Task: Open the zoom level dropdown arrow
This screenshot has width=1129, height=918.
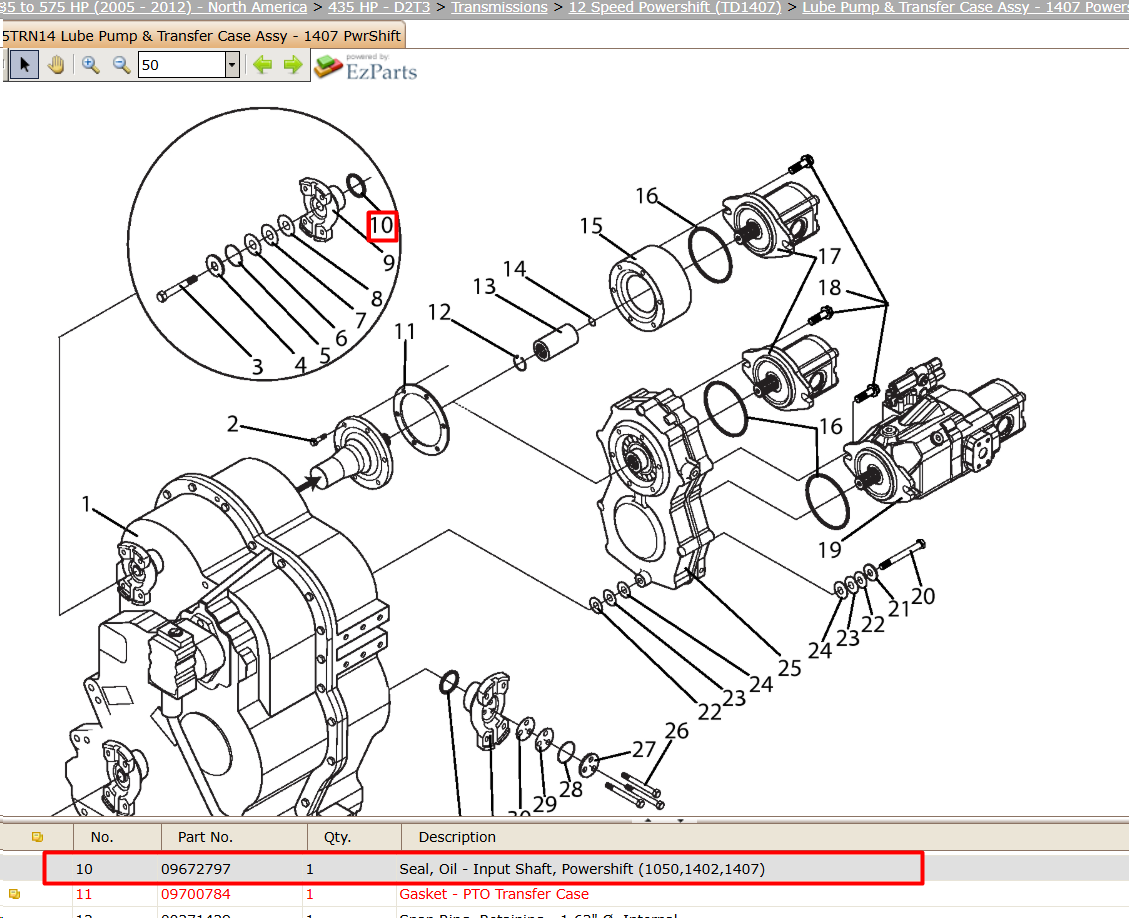Action: pyautogui.click(x=232, y=65)
